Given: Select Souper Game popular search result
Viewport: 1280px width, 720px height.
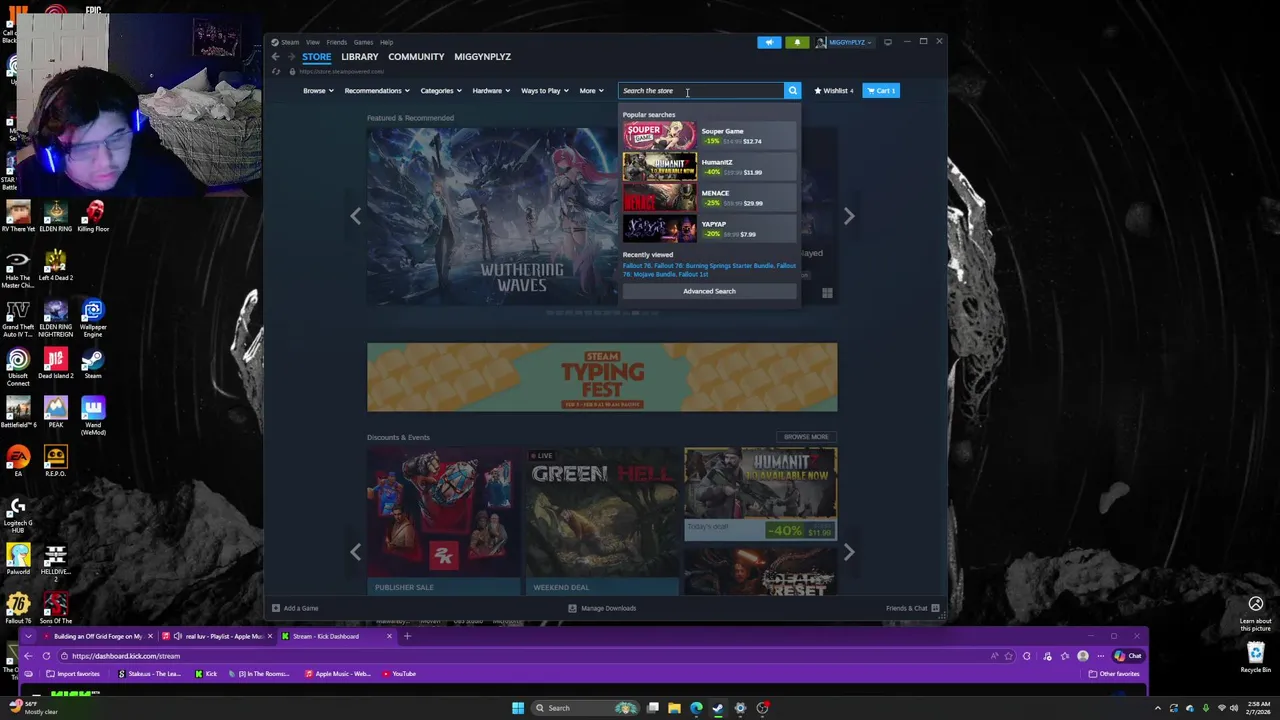Looking at the screenshot, I should click(709, 136).
